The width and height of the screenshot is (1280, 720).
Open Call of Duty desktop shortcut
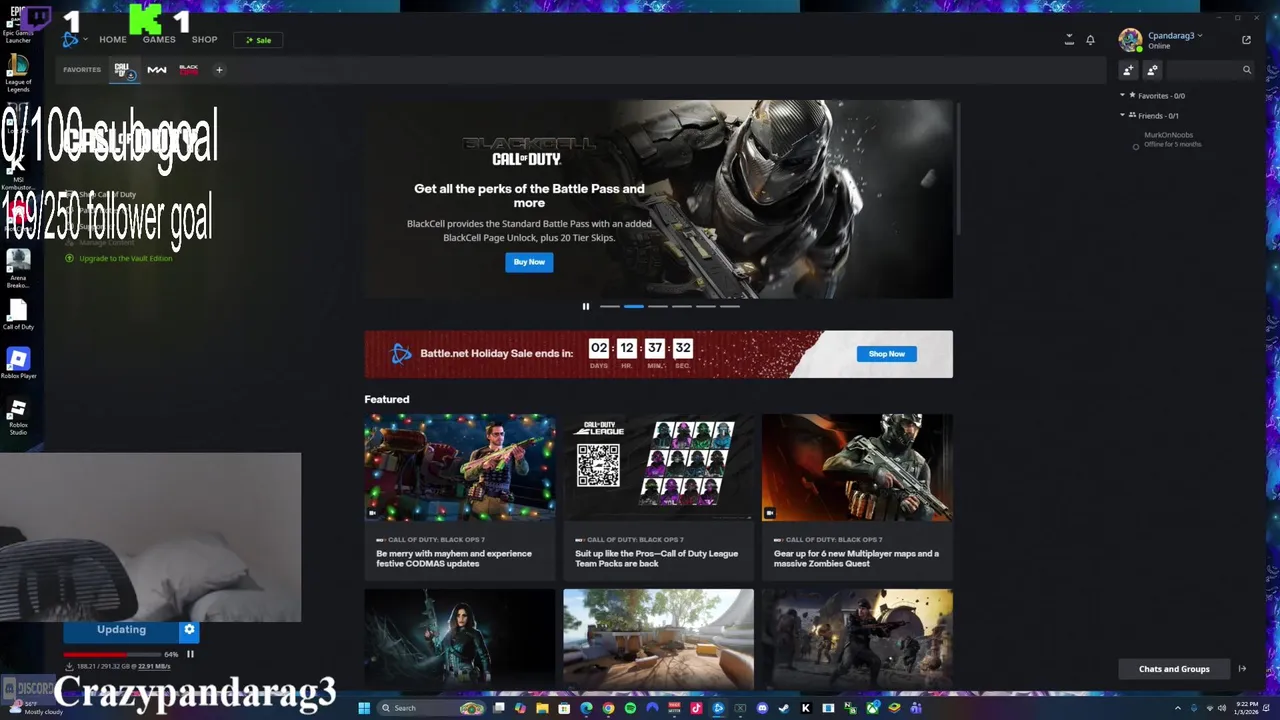[x=18, y=315]
